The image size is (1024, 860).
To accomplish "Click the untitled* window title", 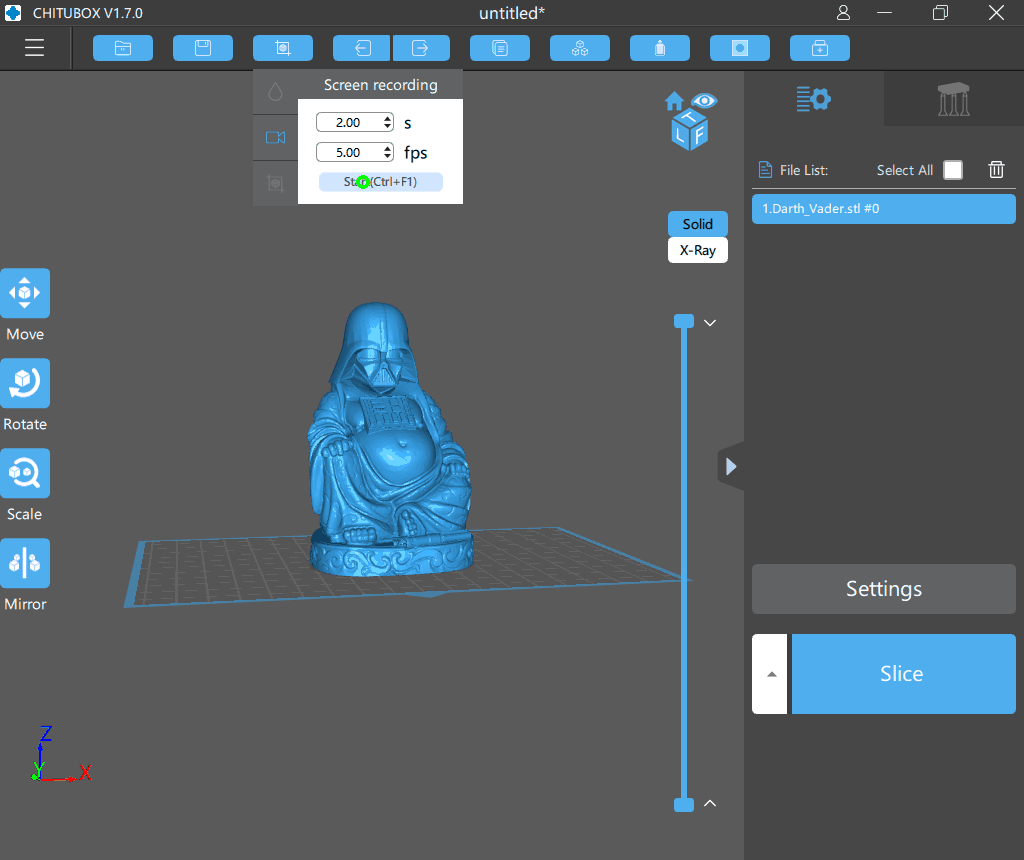I will coord(512,13).
